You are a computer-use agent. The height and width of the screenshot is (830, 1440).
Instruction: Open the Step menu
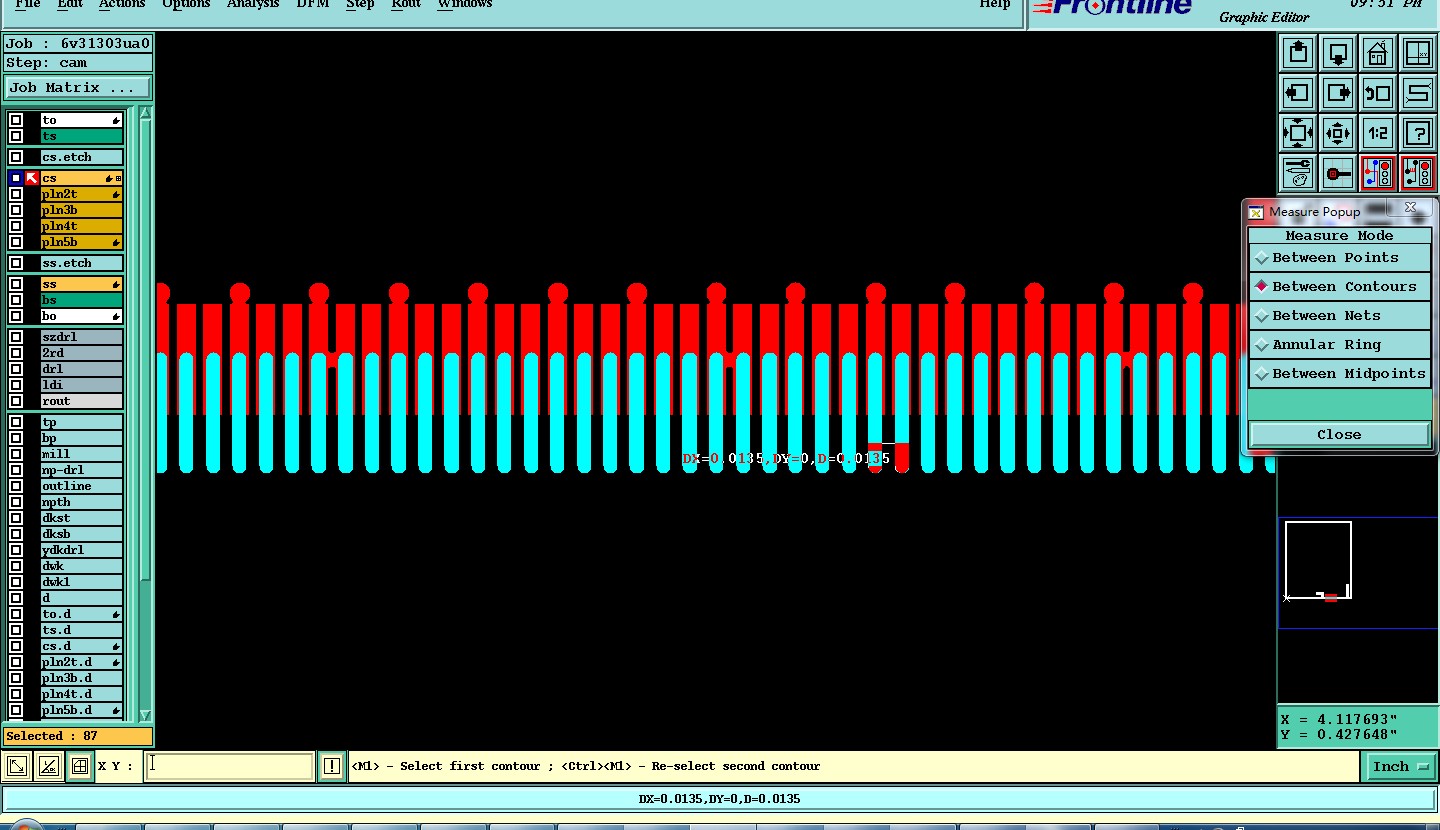coord(360,4)
